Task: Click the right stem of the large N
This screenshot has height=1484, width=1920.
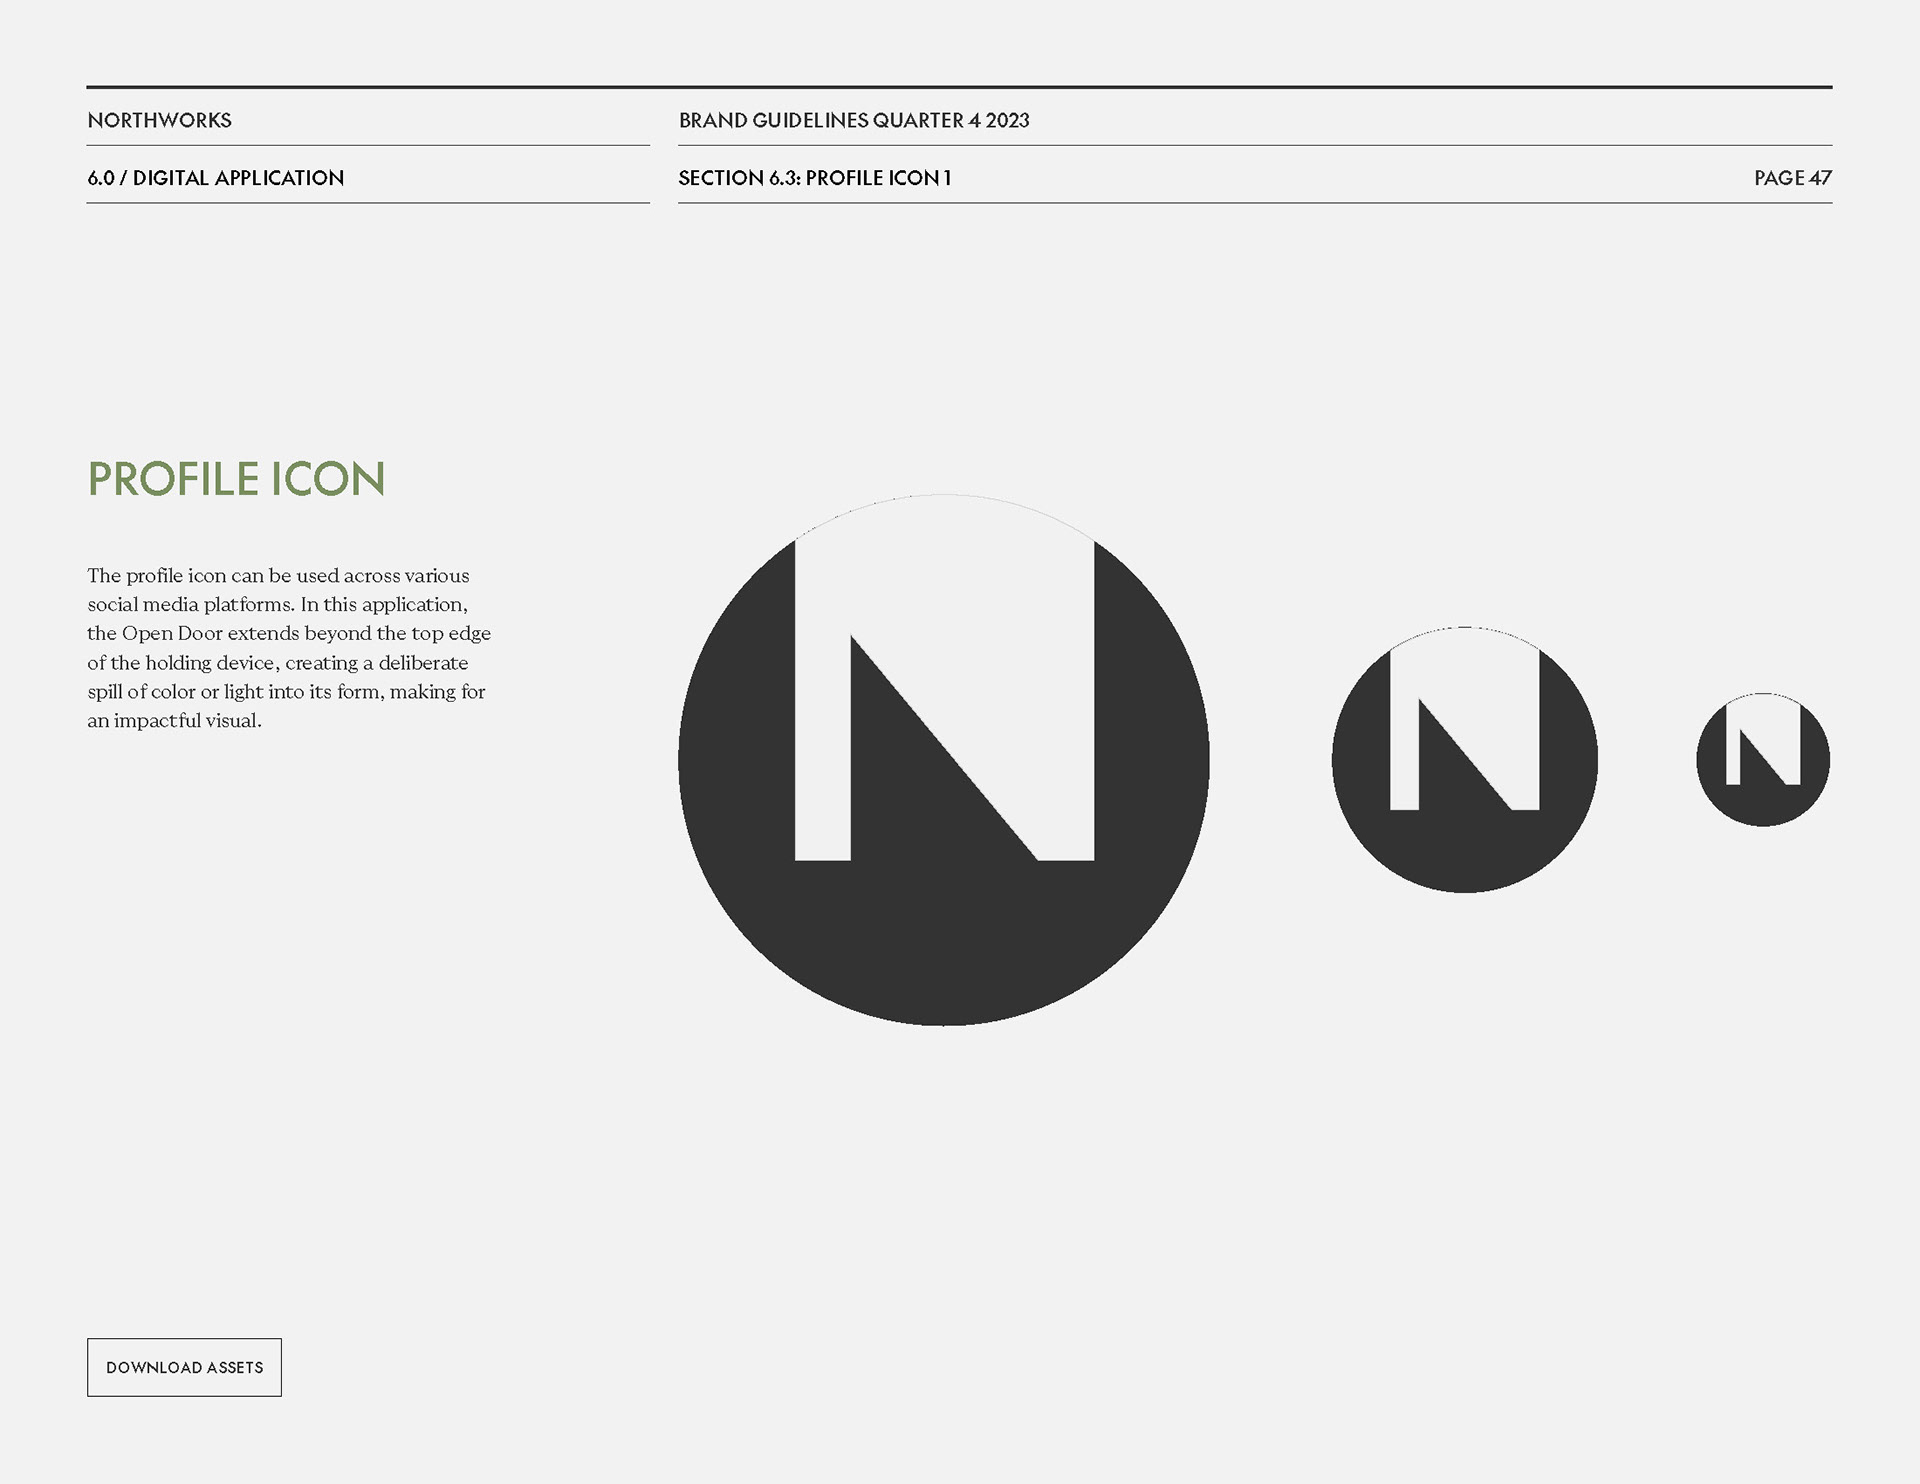Action: point(1066,700)
